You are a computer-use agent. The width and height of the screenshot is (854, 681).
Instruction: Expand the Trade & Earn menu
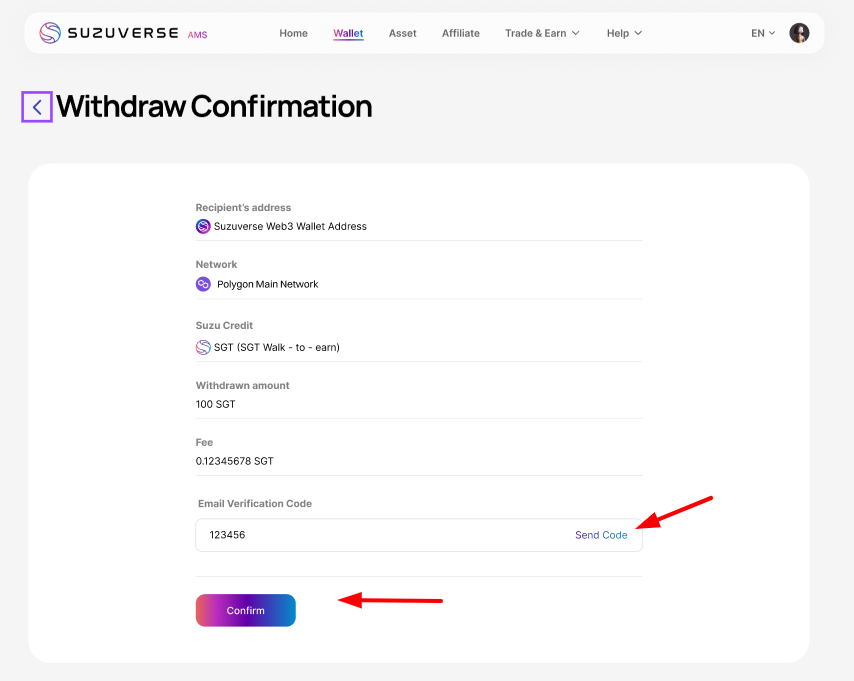click(542, 33)
